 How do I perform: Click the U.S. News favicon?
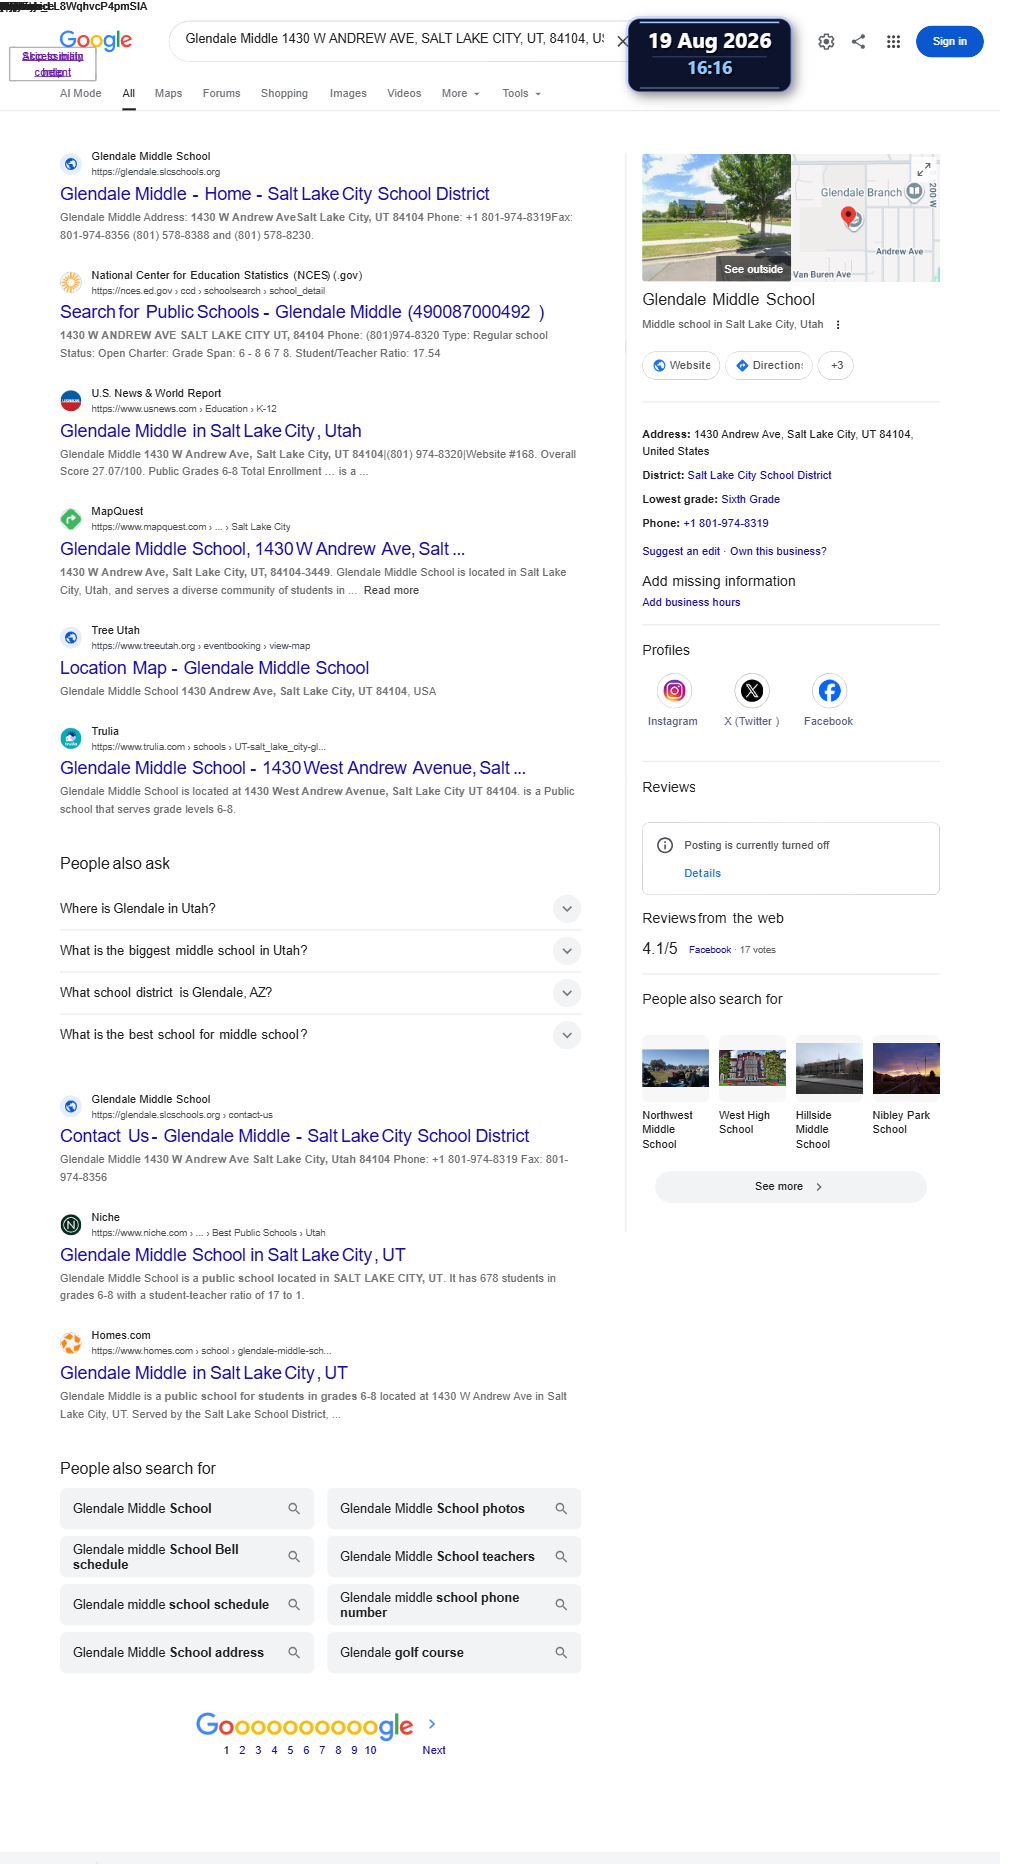(71, 401)
